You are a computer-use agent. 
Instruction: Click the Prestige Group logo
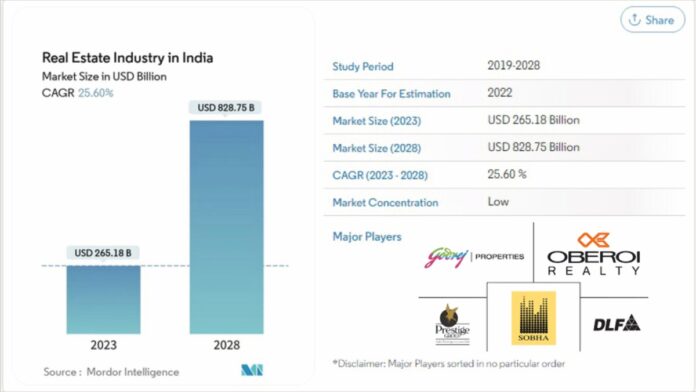pyautogui.click(x=452, y=325)
